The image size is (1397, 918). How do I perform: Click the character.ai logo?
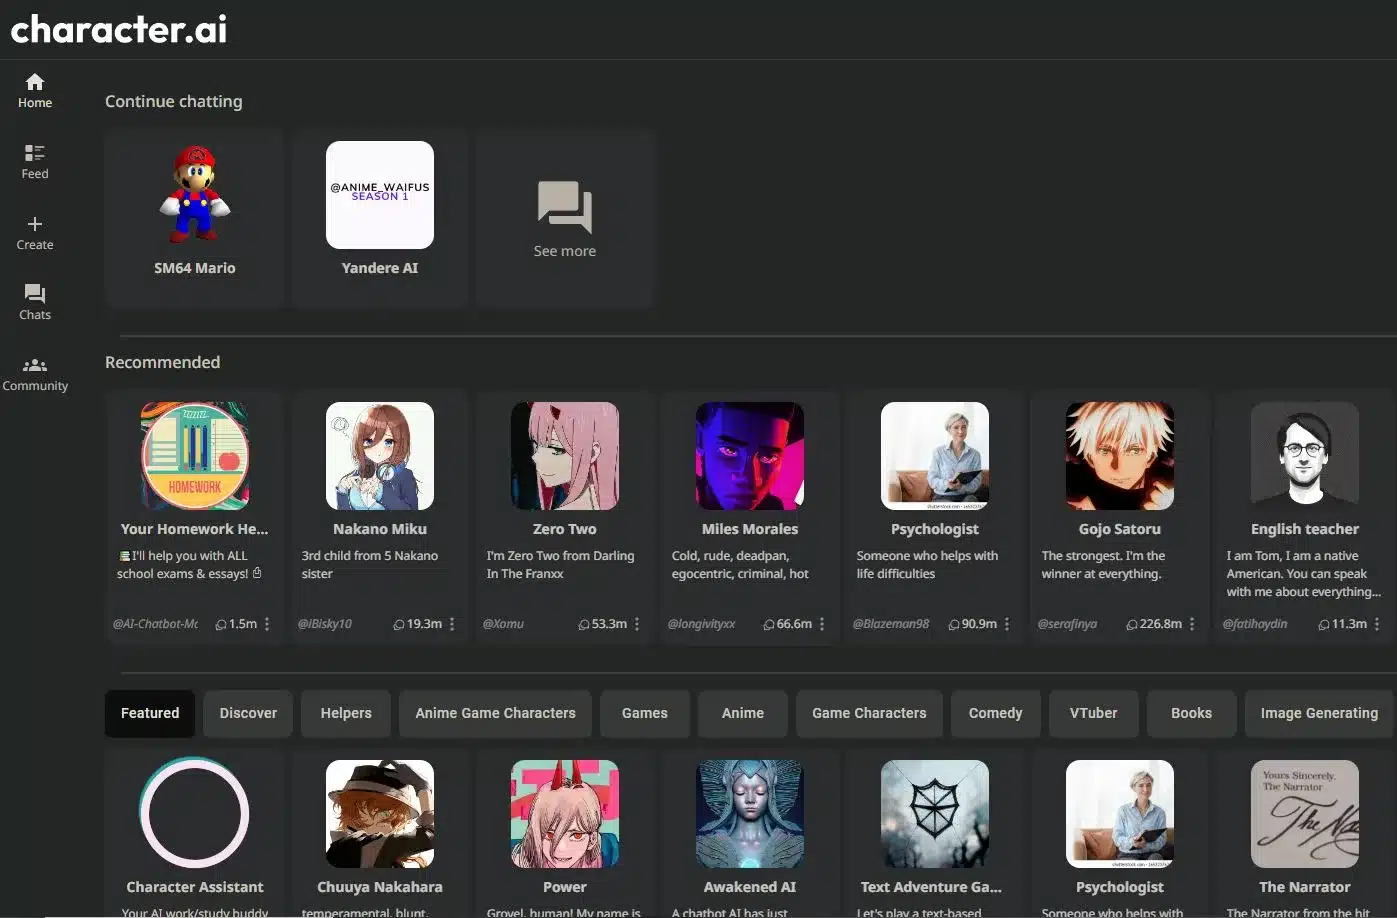click(x=119, y=29)
